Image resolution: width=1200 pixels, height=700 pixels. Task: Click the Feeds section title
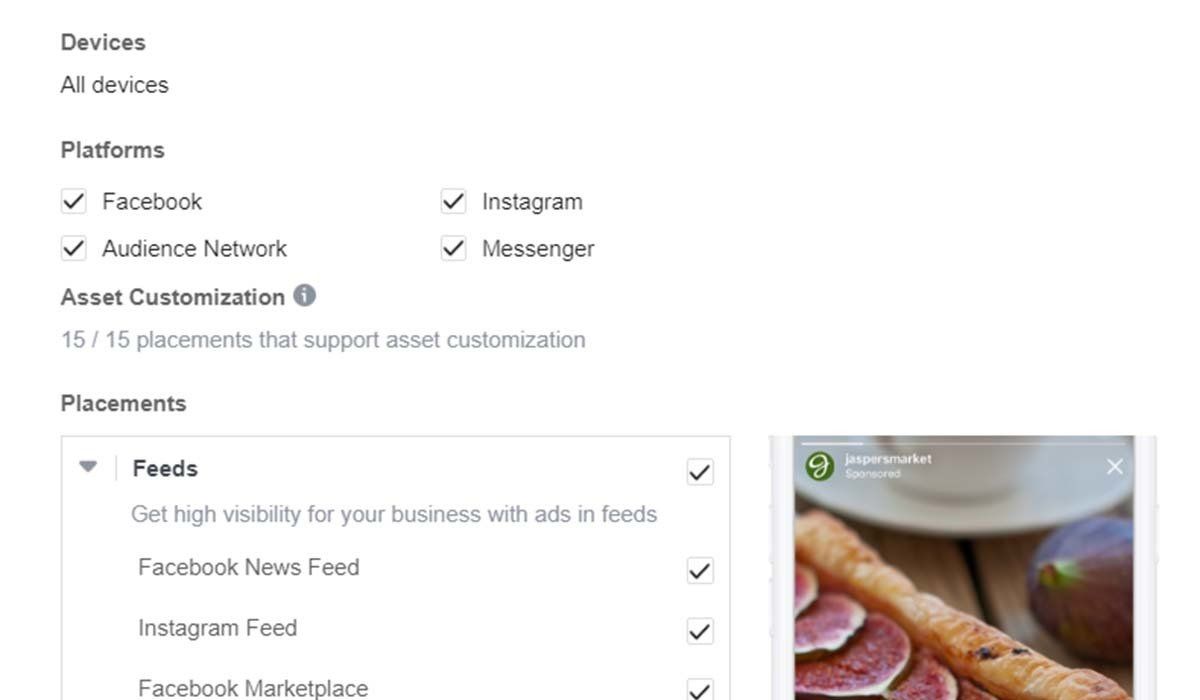(x=165, y=468)
